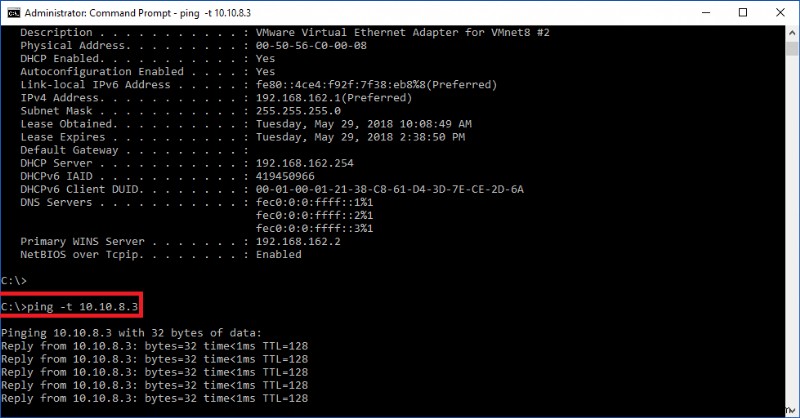The image size is (800, 418).
Task: Click the scrollbar down arrow
Action: [x=791, y=410]
